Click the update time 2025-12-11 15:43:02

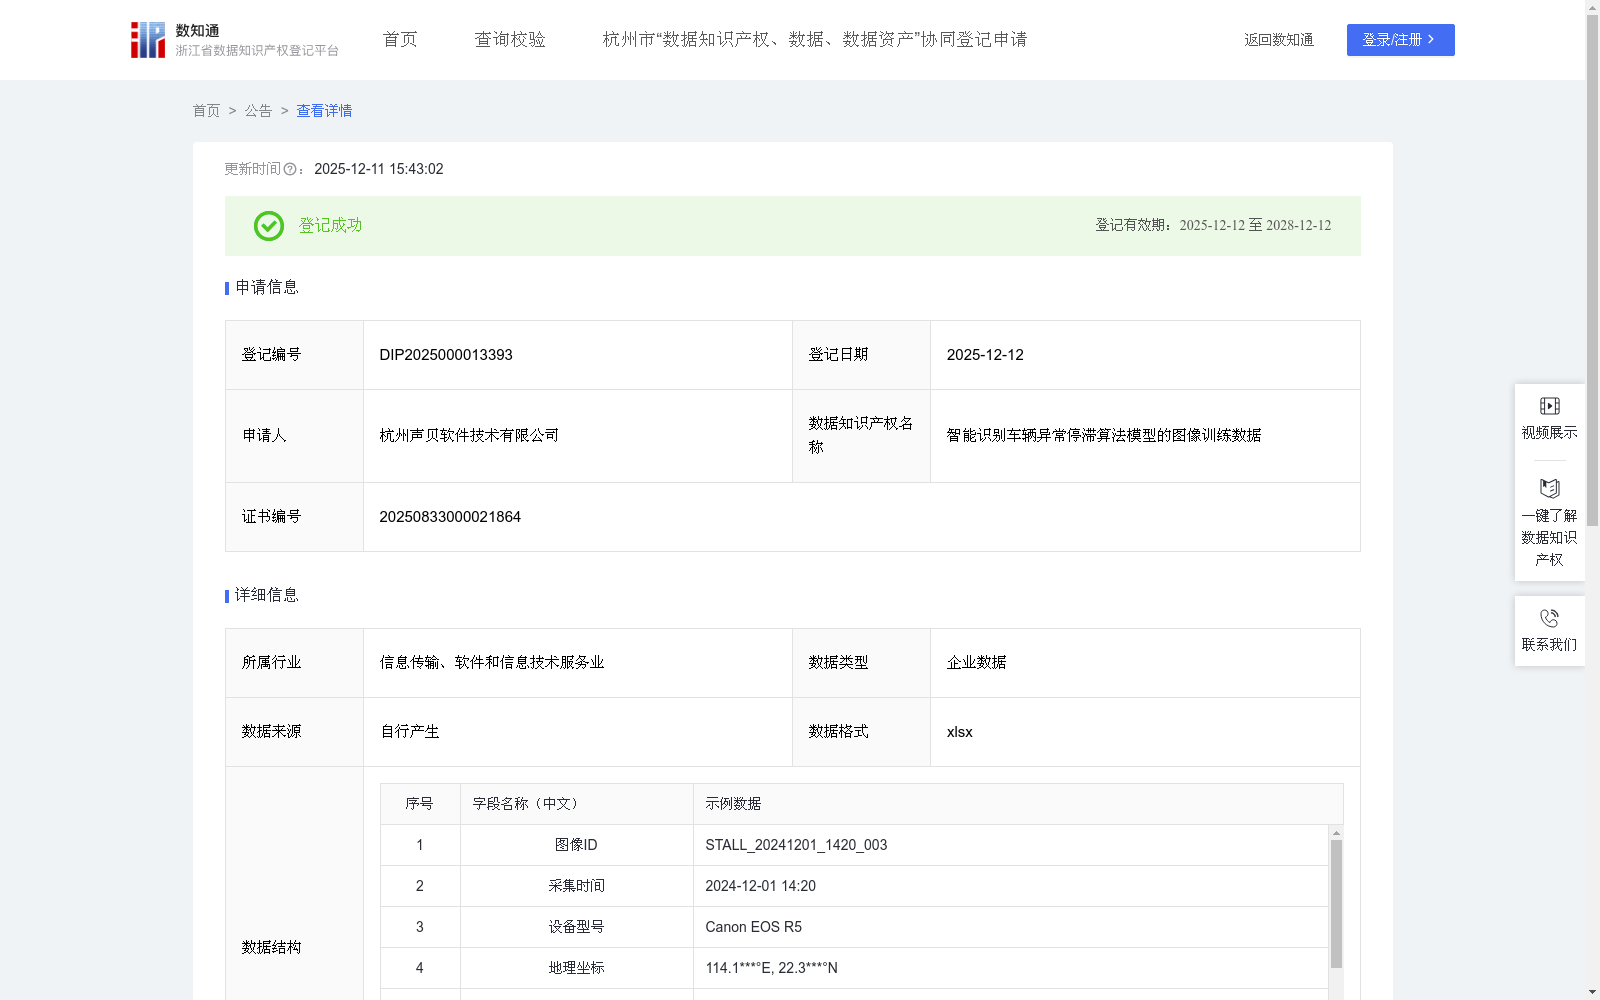379,169
